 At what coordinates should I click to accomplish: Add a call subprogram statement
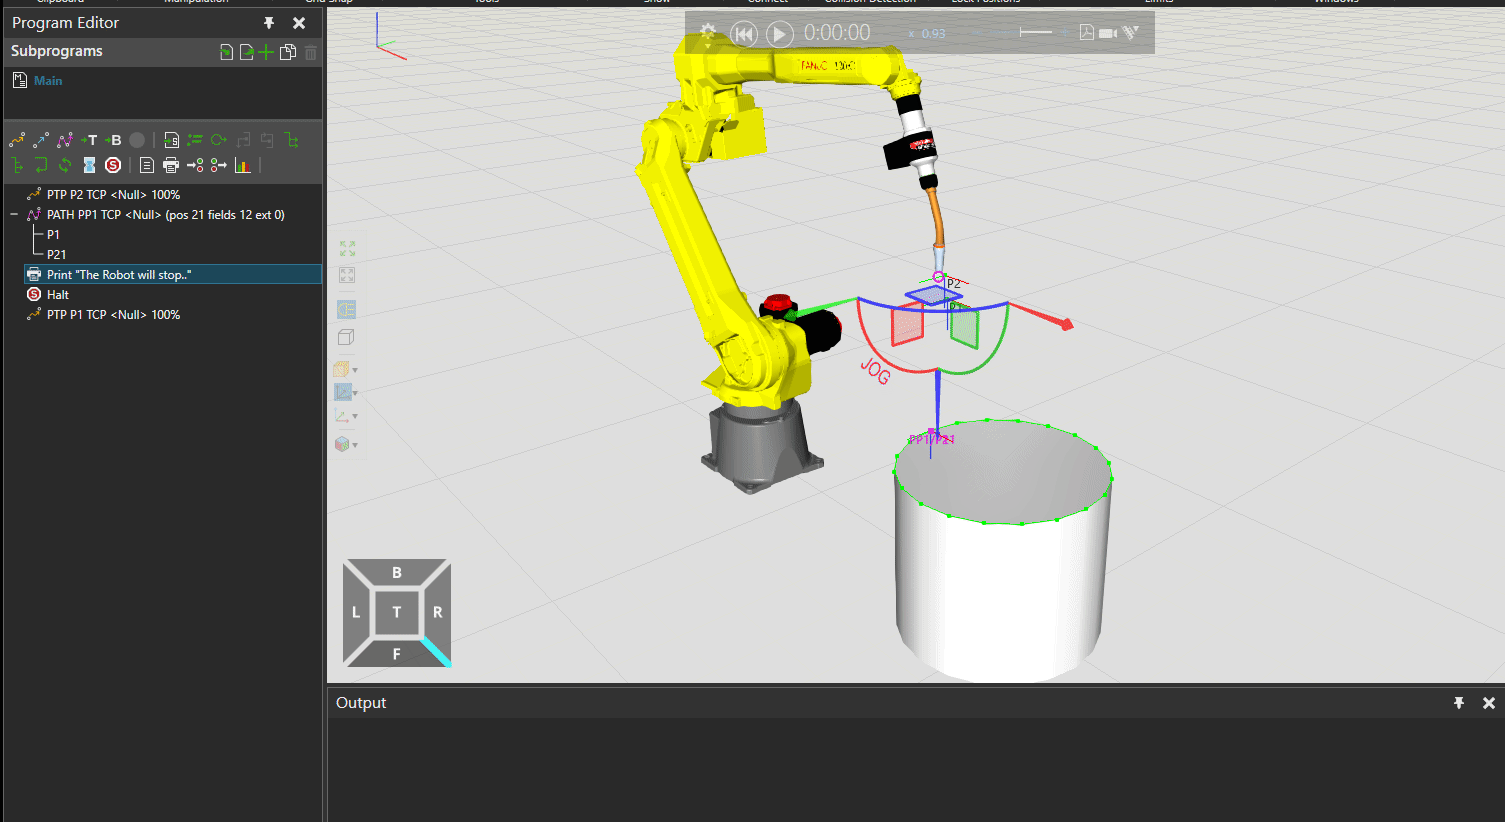pos(172,140)
